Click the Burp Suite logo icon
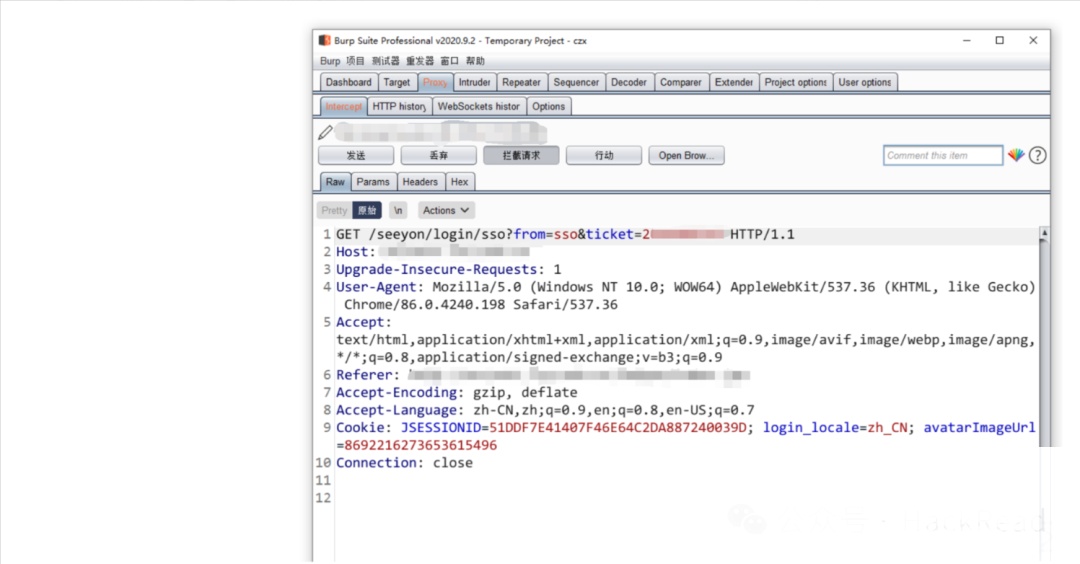The width and height of the screenshot is (1080, 564). tap(324, 41)
